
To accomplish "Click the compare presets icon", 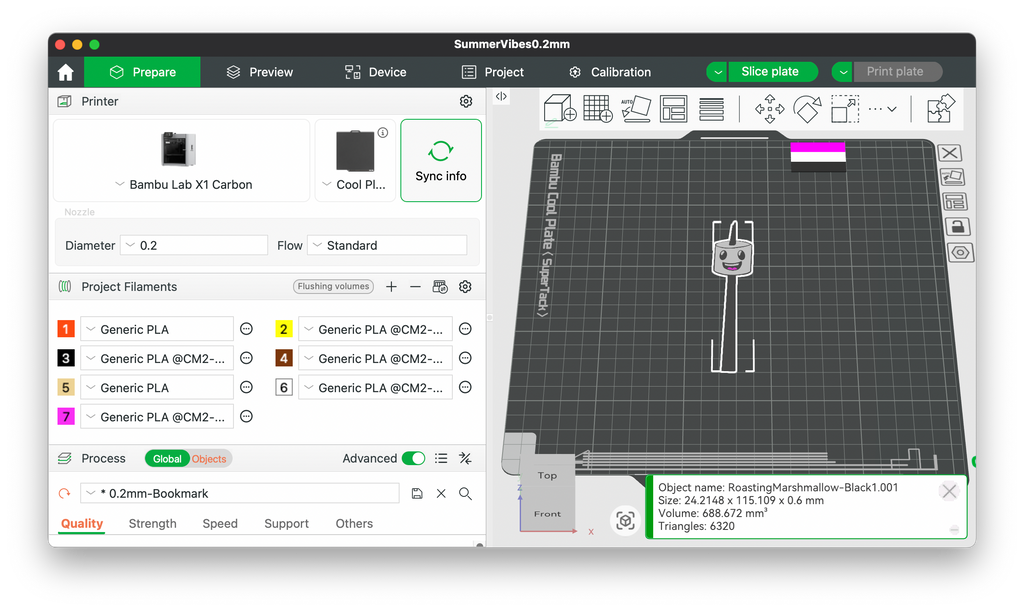I will (x=465, y=458).
